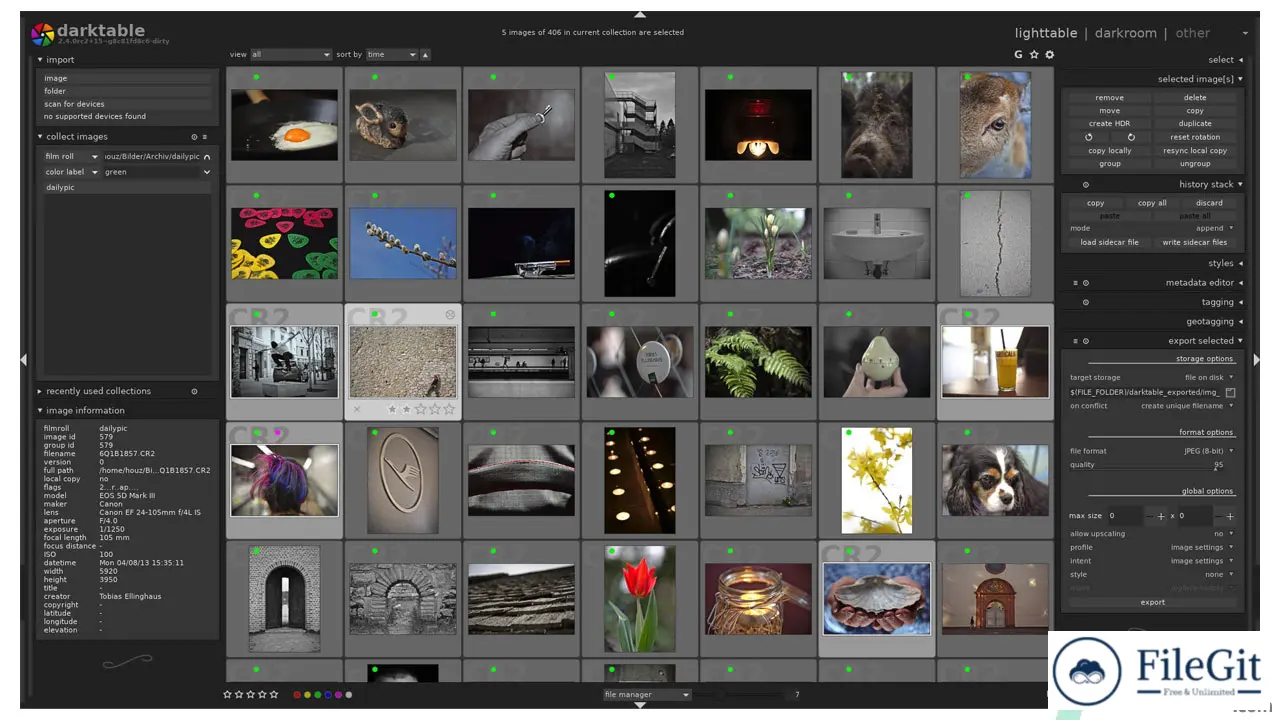Set one-star rating in bottom toolbar

tap(228, 694)
